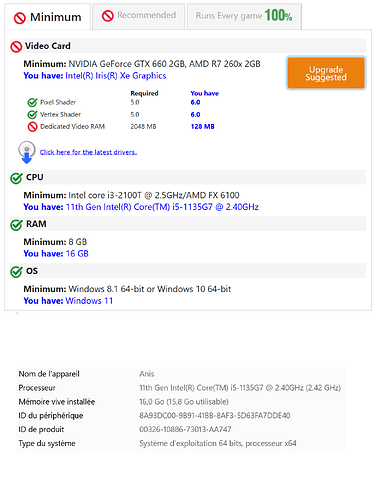Click the i5-1135G7 You have CPU line
The image size is (375, 499).
[141, 207]
